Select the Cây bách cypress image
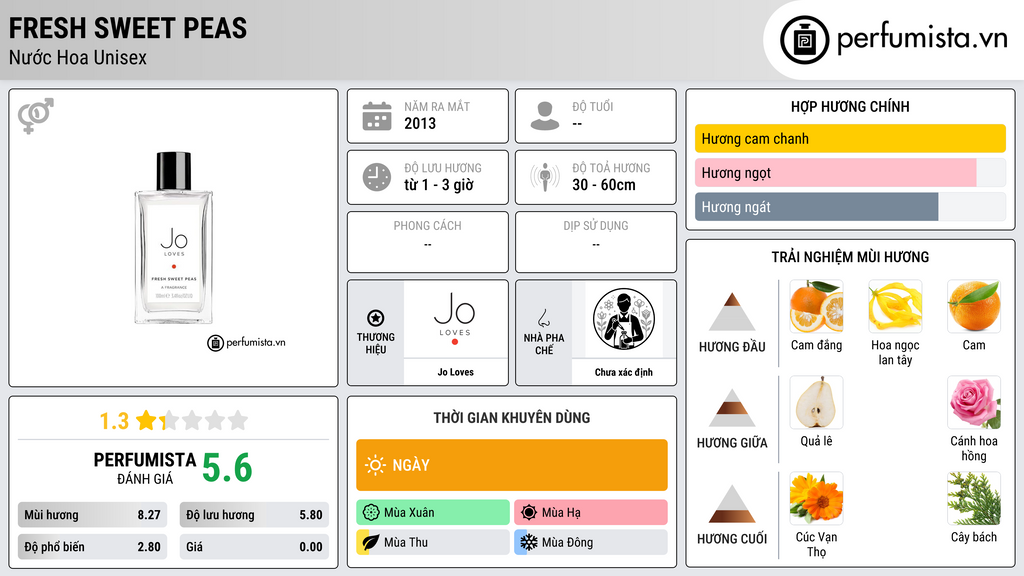Screen dimensions: 1024x576 coord(974,498)
